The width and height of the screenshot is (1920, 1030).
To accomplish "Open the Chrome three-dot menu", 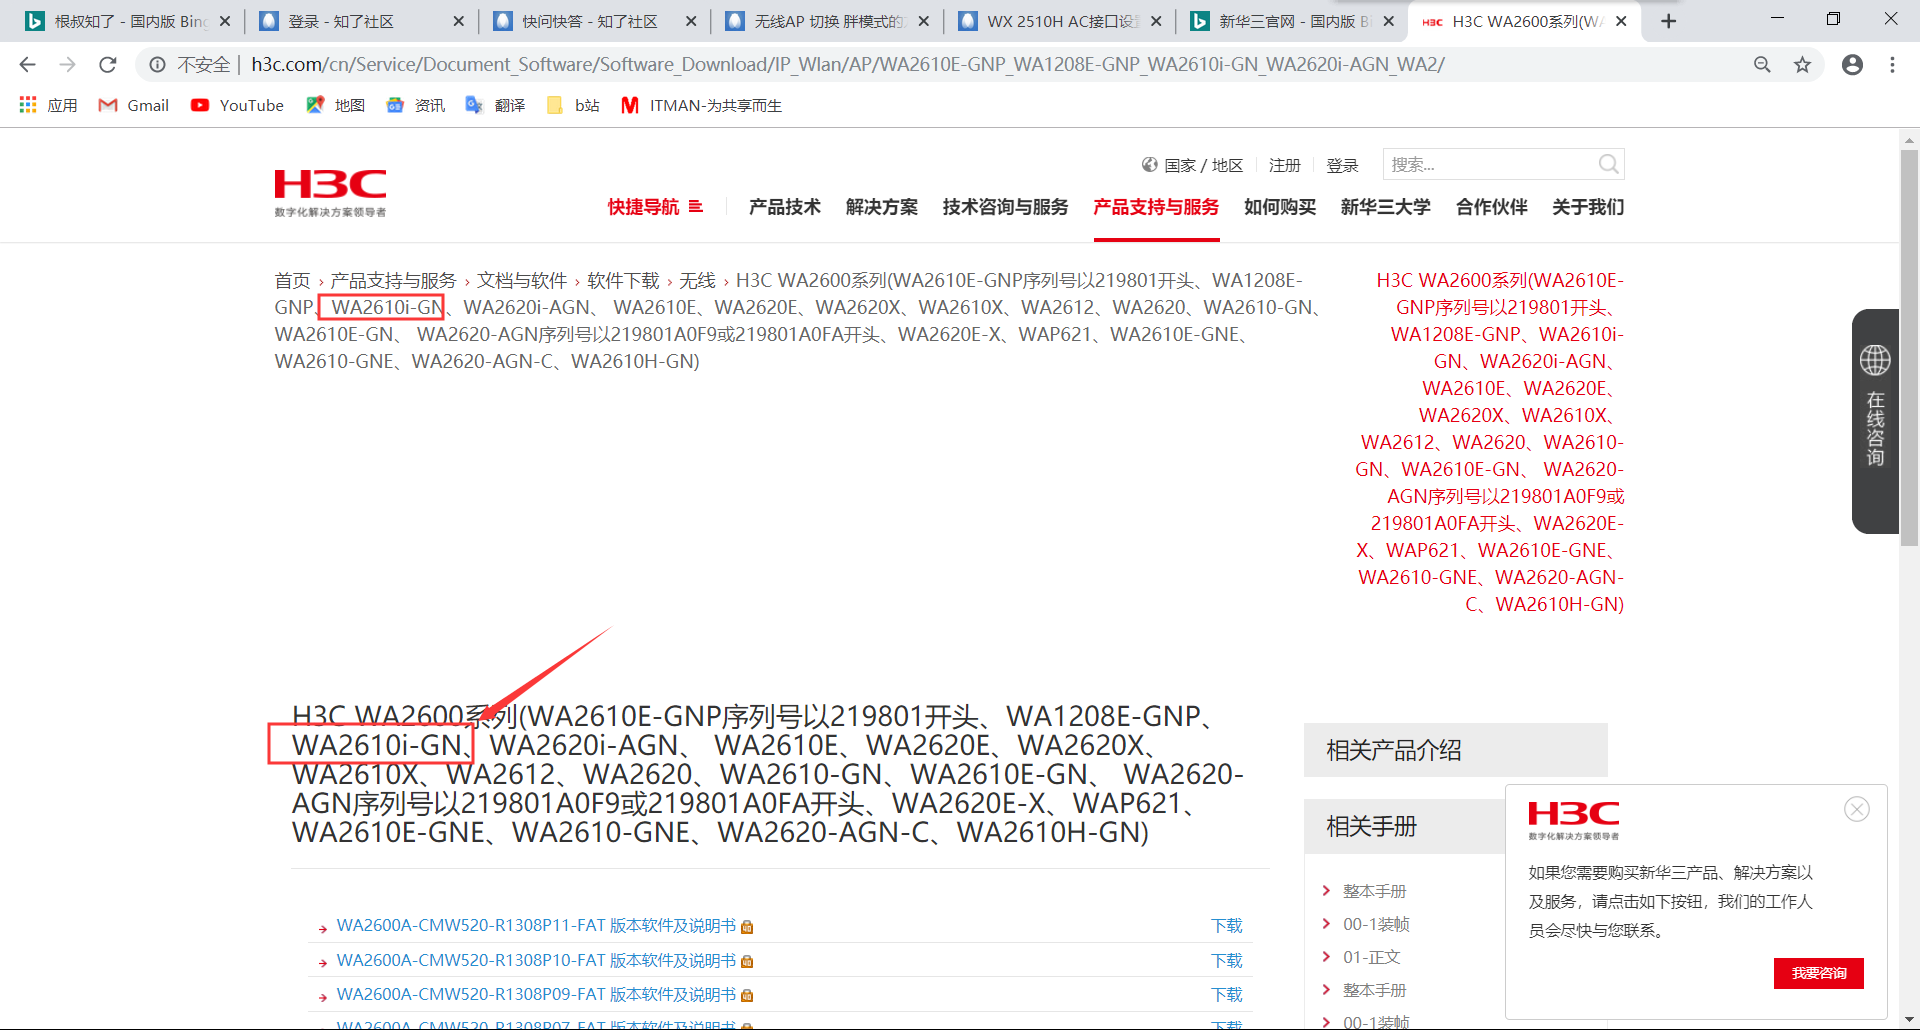I will (1892, 65).
